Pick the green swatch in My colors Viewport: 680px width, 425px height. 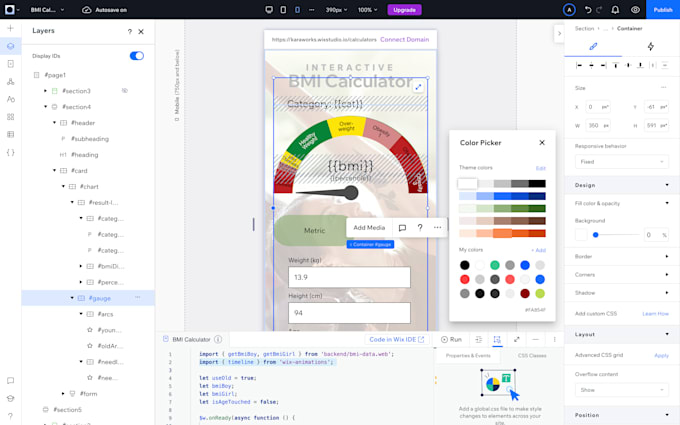pos(494,265)
